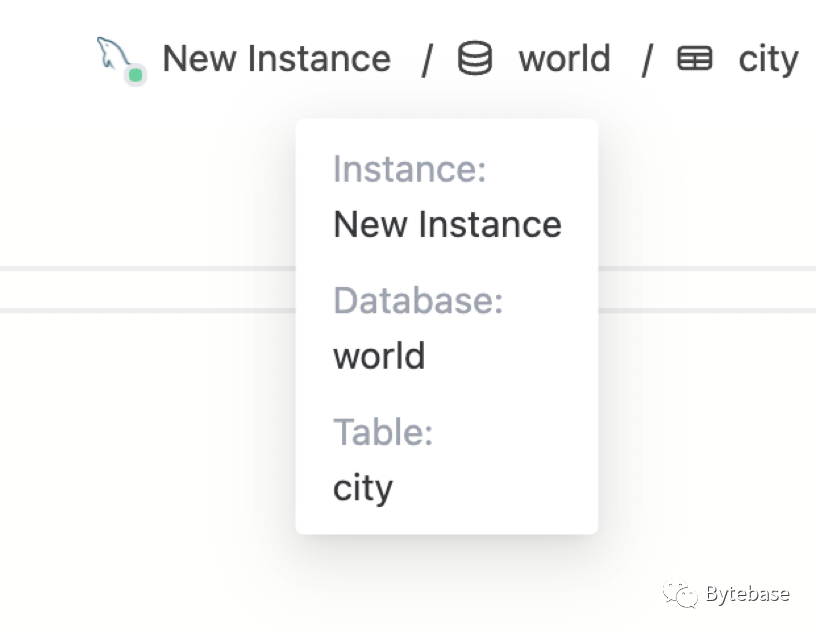This screenshot has width=816, height=632.
Task: Select the city table breadcrumb
Action: point(768,60)
